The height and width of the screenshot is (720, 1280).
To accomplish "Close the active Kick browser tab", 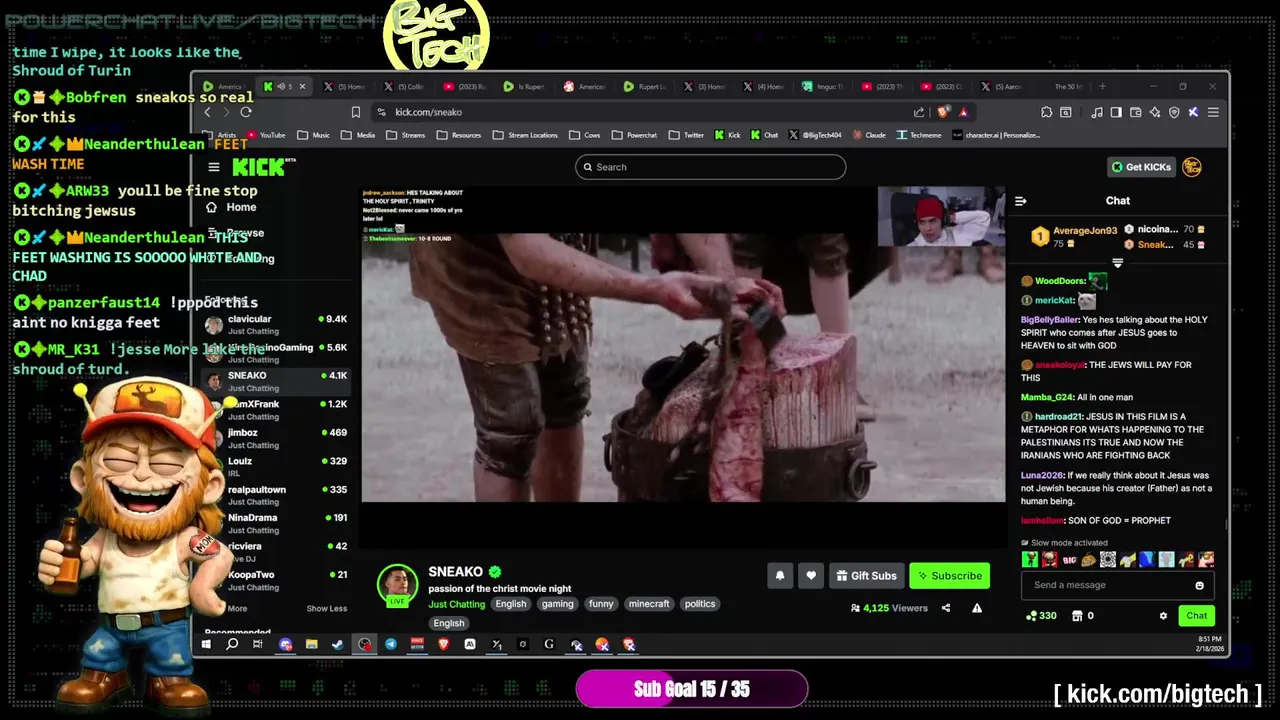I will pos(302,87).
